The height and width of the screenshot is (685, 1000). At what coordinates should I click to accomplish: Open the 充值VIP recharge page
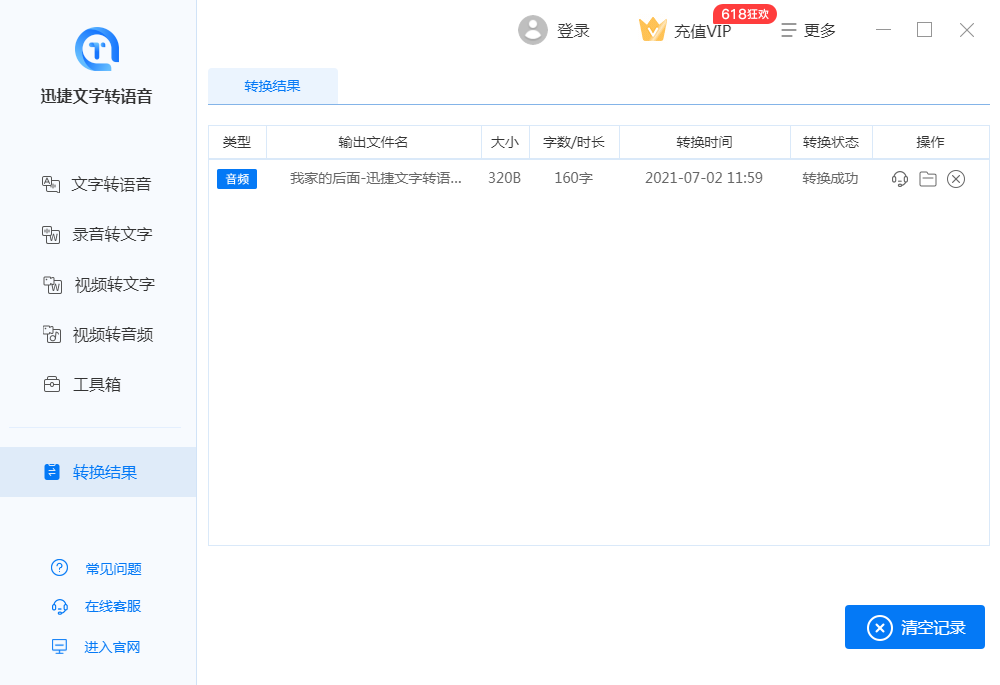coord(702,31)
